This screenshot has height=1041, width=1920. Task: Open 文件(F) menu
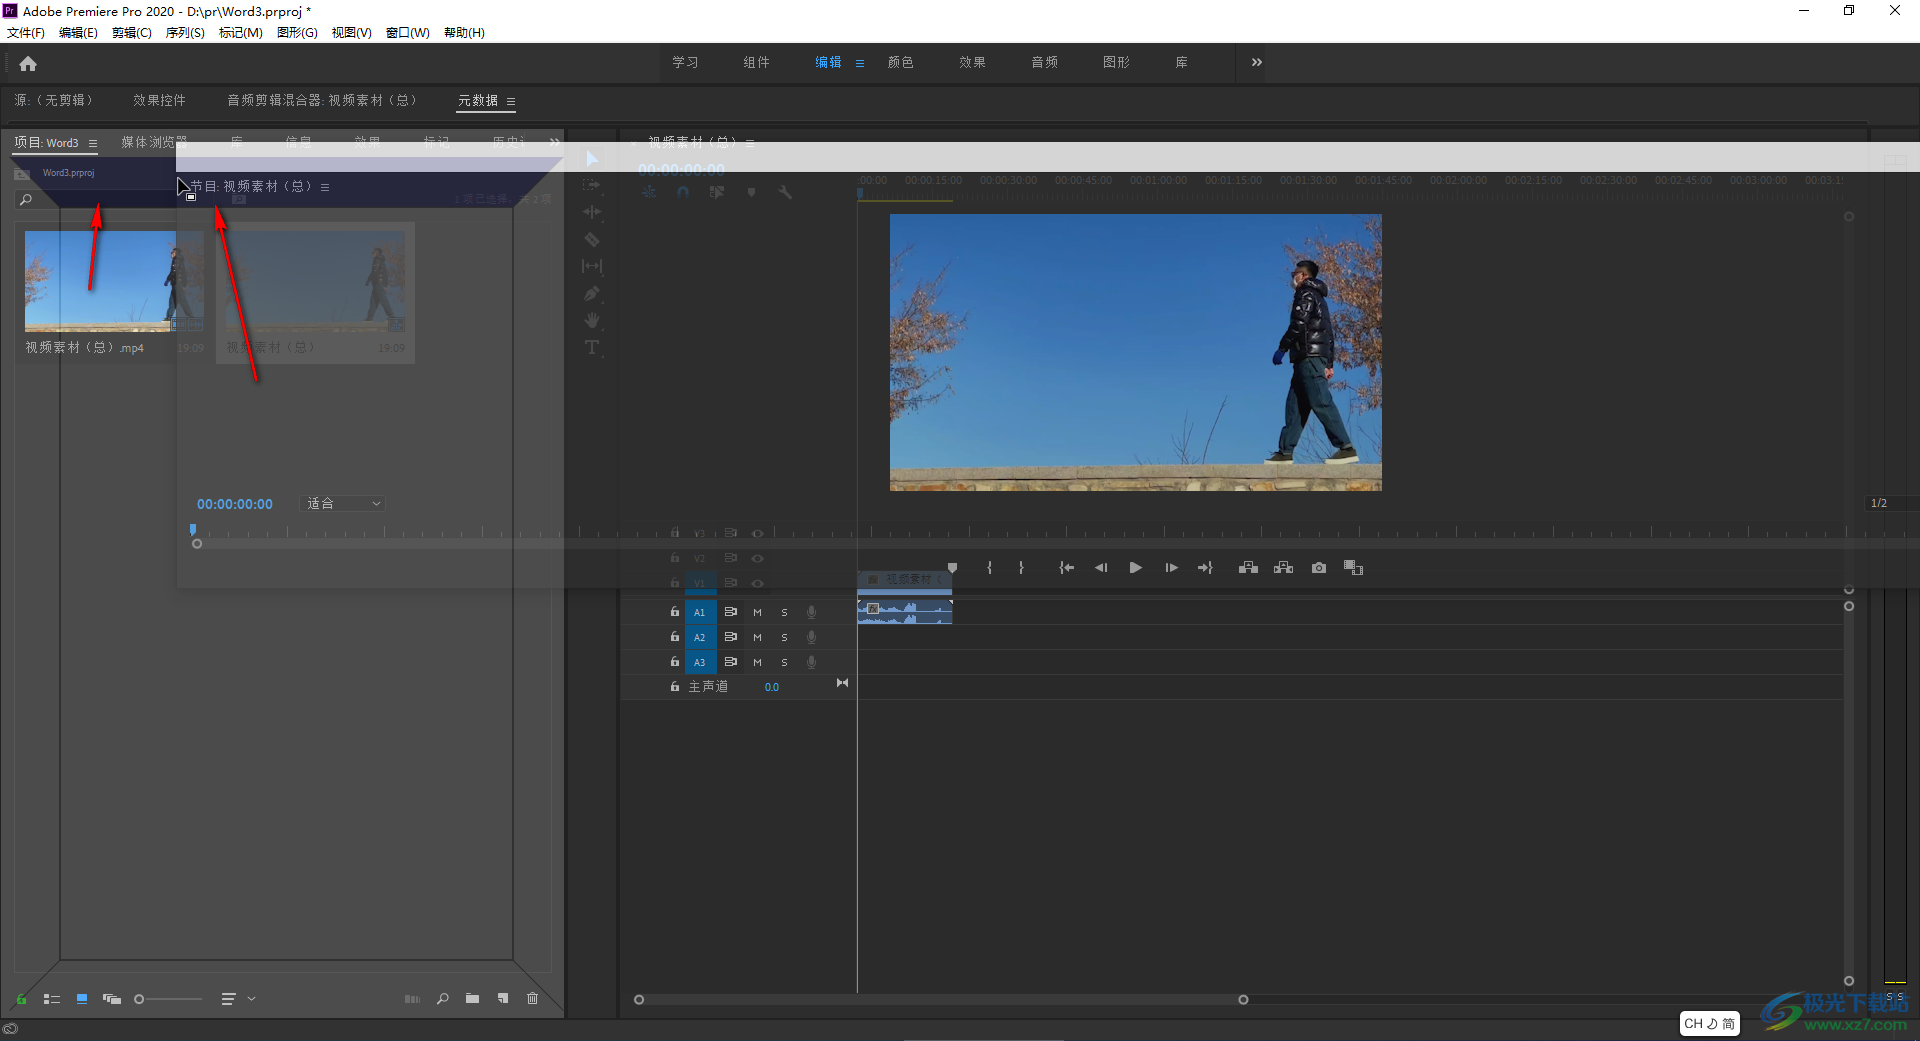tap(26, 33)
